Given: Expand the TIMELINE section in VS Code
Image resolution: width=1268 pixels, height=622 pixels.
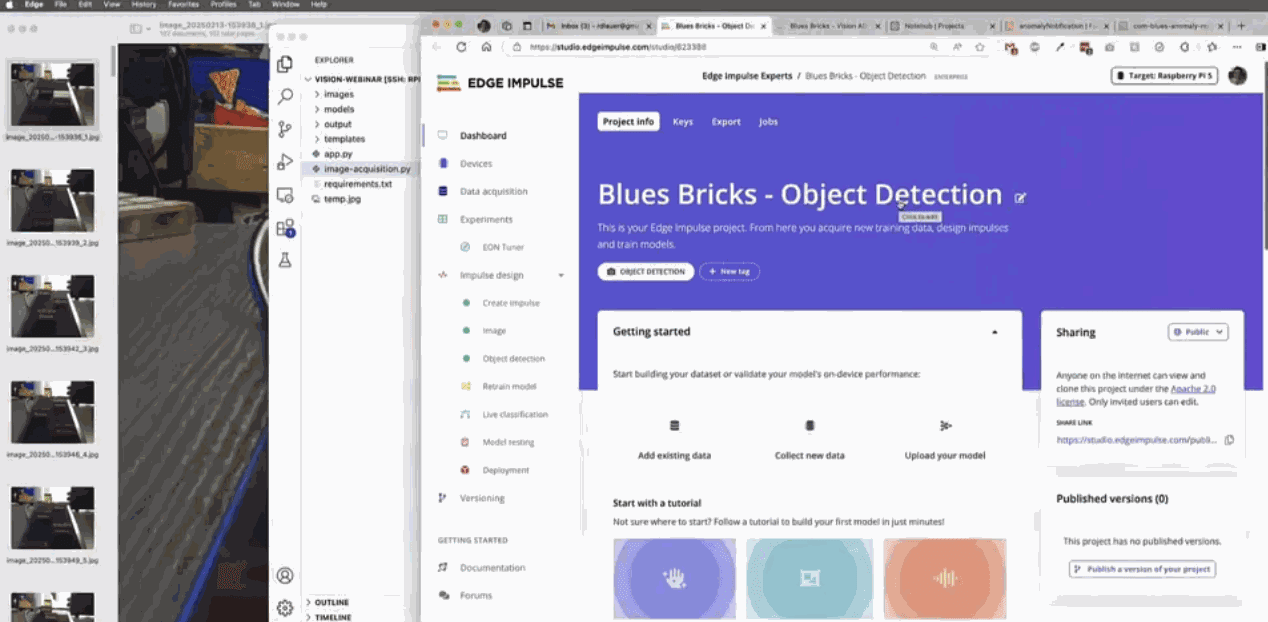Looking at the screenshot, I should point(308,617).
